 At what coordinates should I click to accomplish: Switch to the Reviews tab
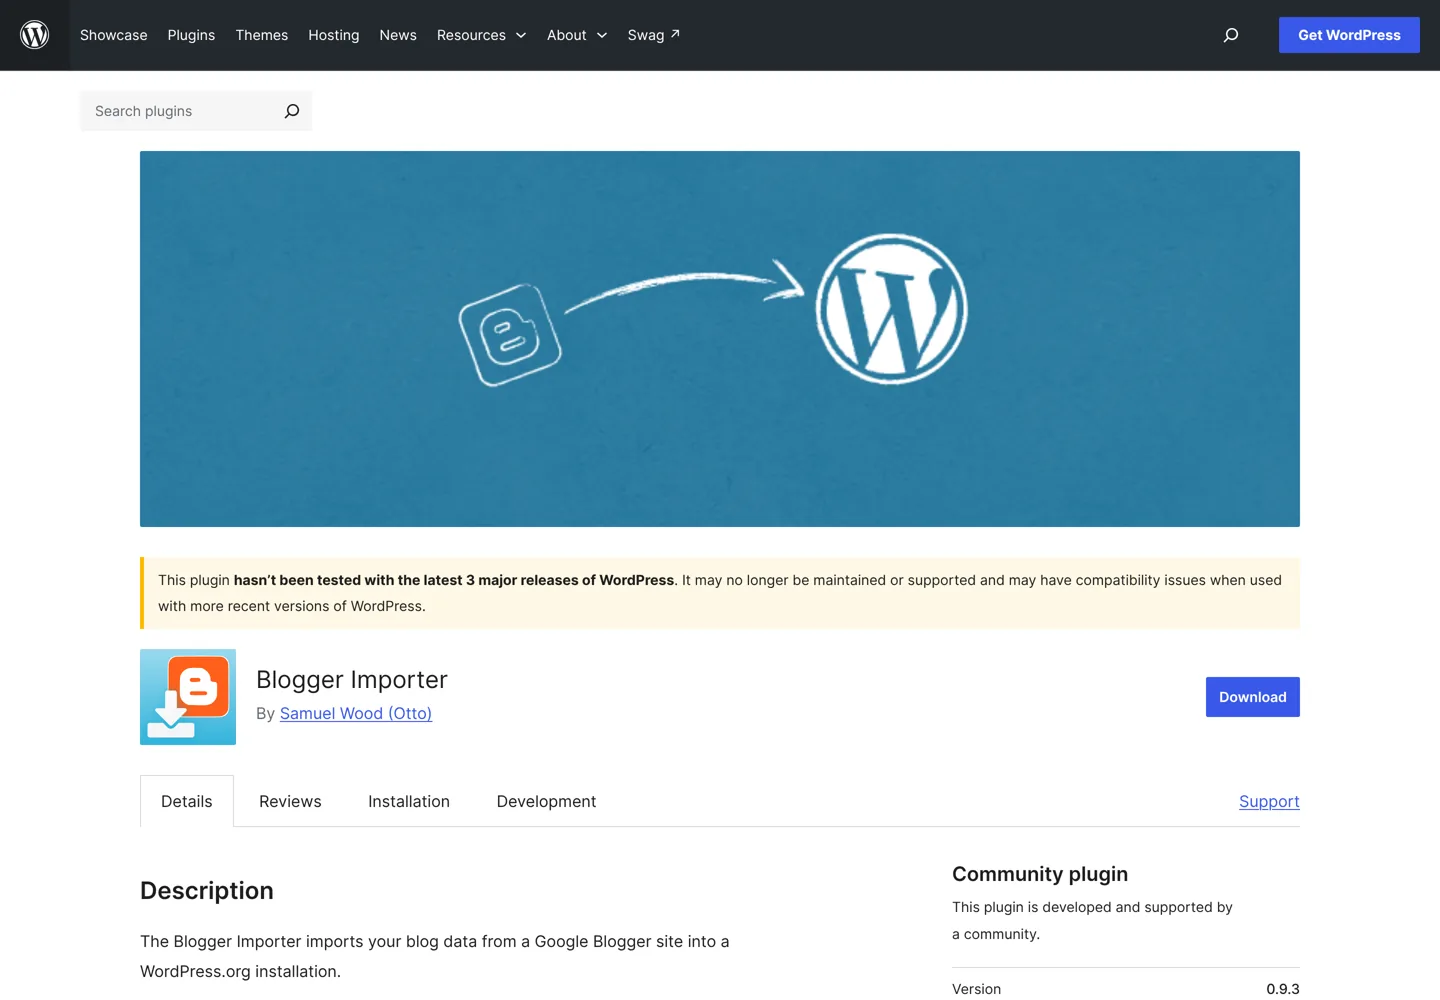[290, 801]
